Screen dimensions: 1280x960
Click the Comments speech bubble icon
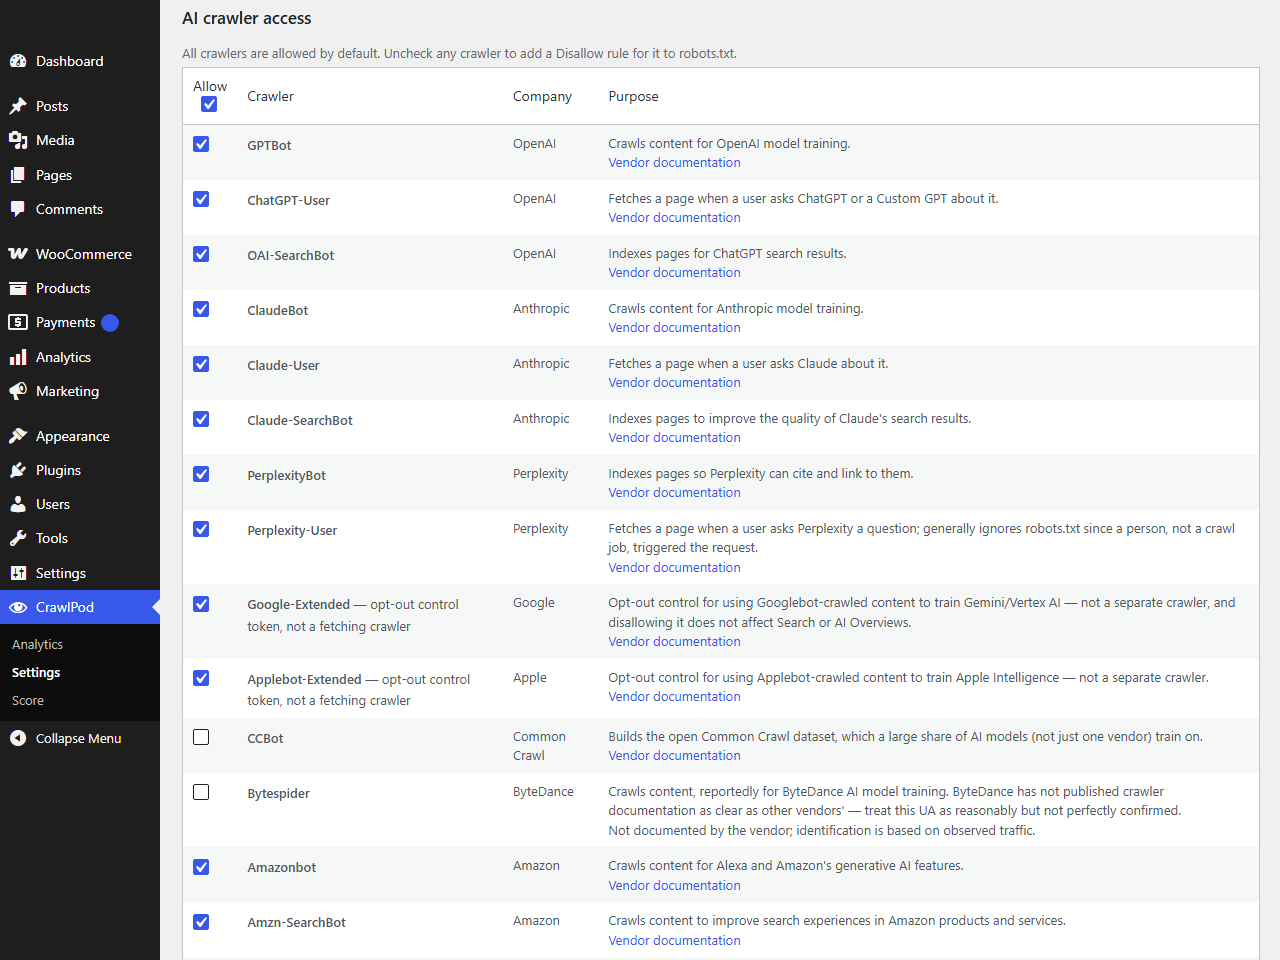pos(18,209)
